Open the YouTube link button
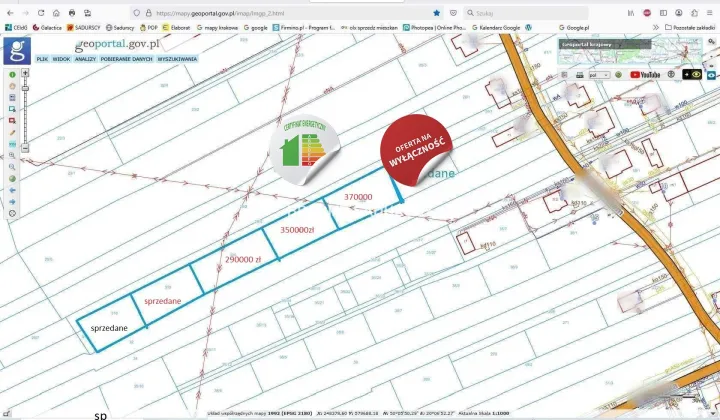Viewport: 720px width, 420px height. pyautogui.click(x=645, y=75)
